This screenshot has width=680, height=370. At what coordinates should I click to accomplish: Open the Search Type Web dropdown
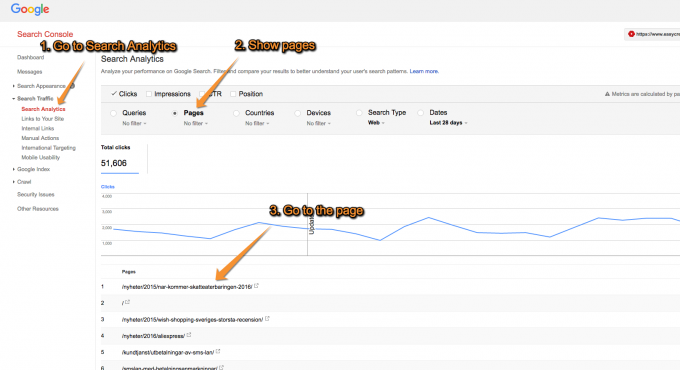(x=376, y=123)
